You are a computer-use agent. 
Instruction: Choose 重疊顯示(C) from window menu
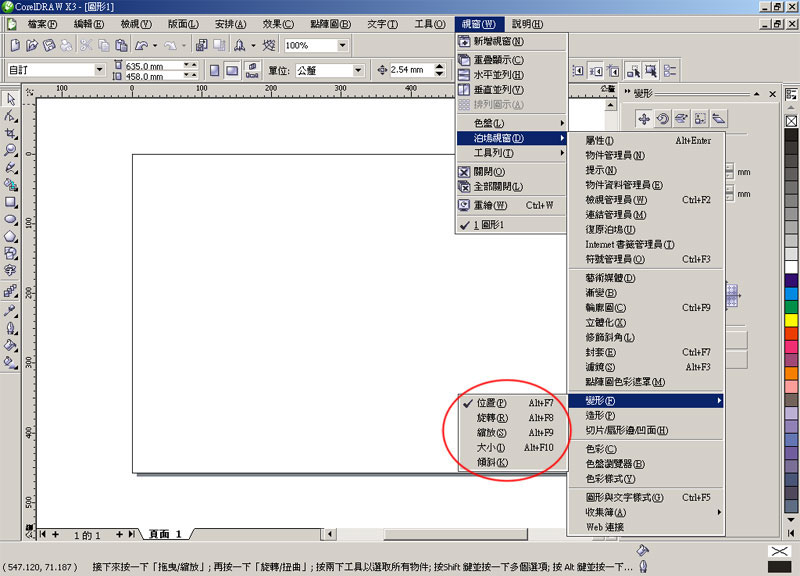[511, 60]
